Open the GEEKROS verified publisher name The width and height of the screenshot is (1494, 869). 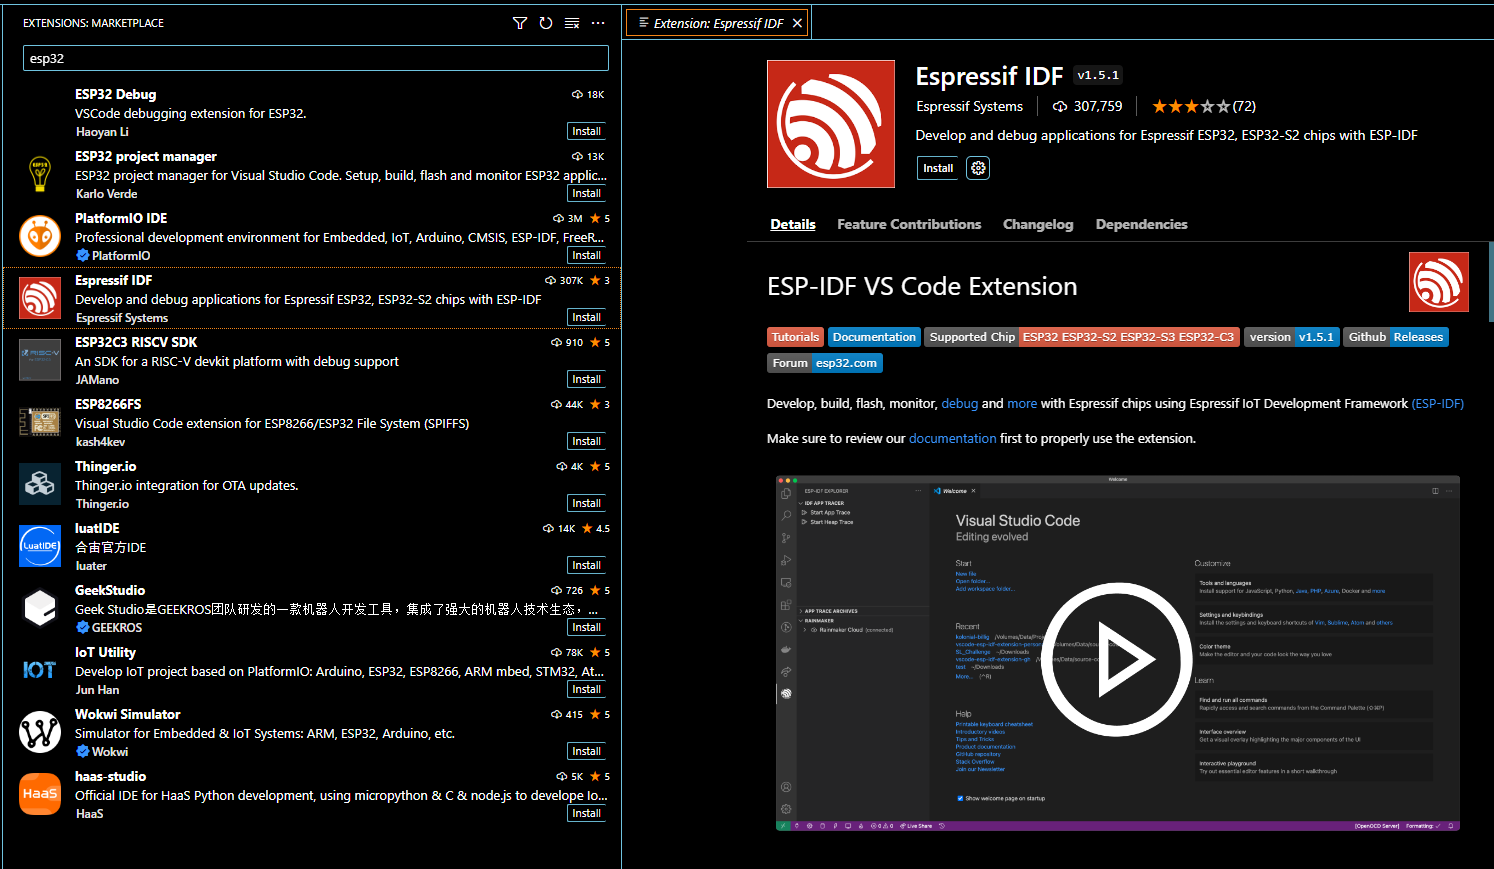pyautogui.click(x=117, y=627)
